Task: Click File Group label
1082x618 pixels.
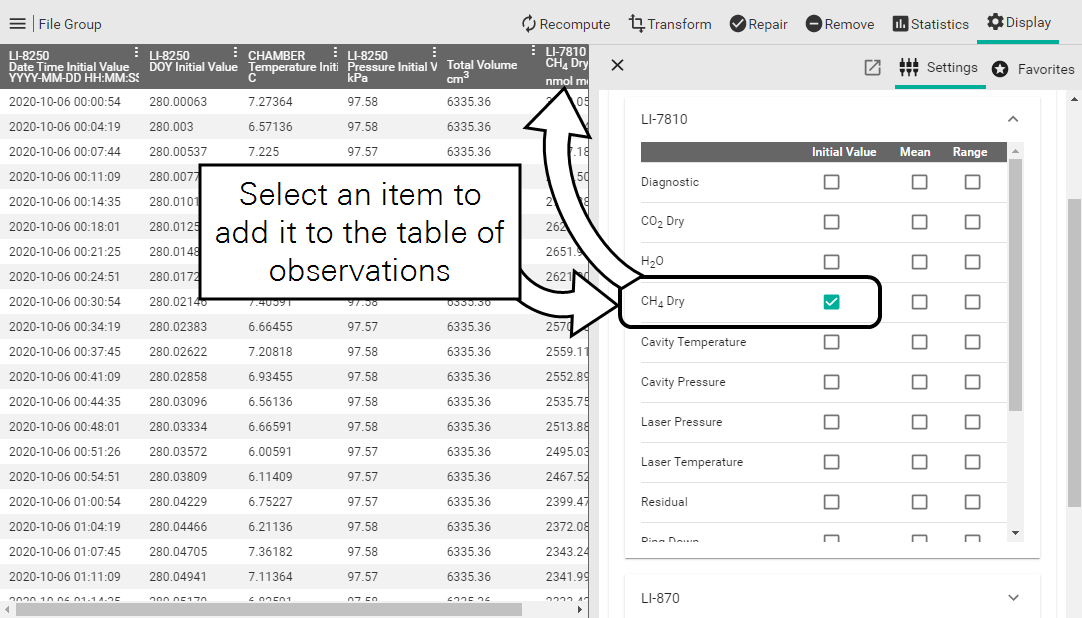Action: pyautogui.click(x=70, y=24)
